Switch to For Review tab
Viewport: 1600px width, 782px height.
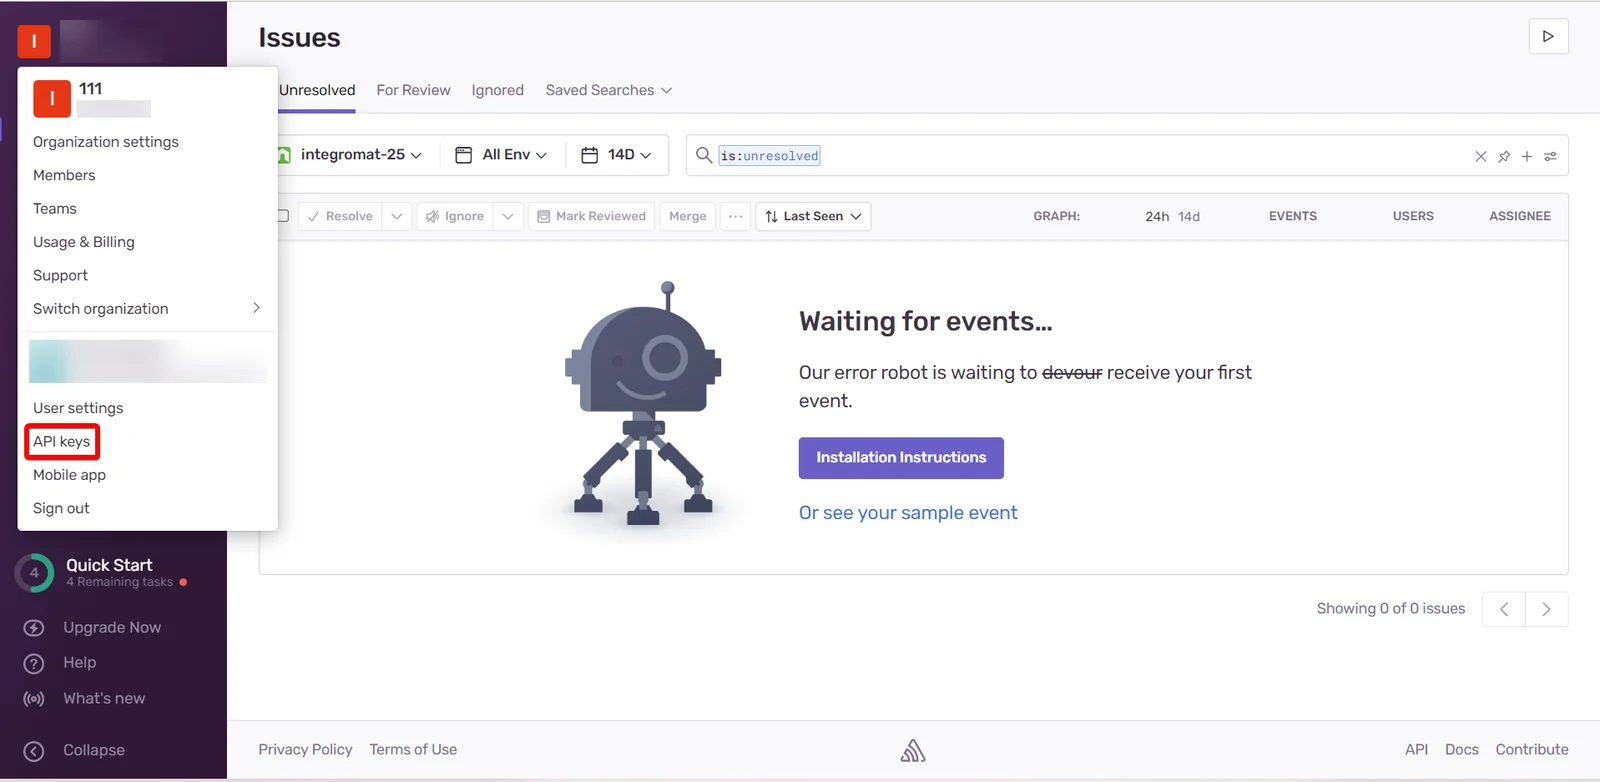click(413, 90)
